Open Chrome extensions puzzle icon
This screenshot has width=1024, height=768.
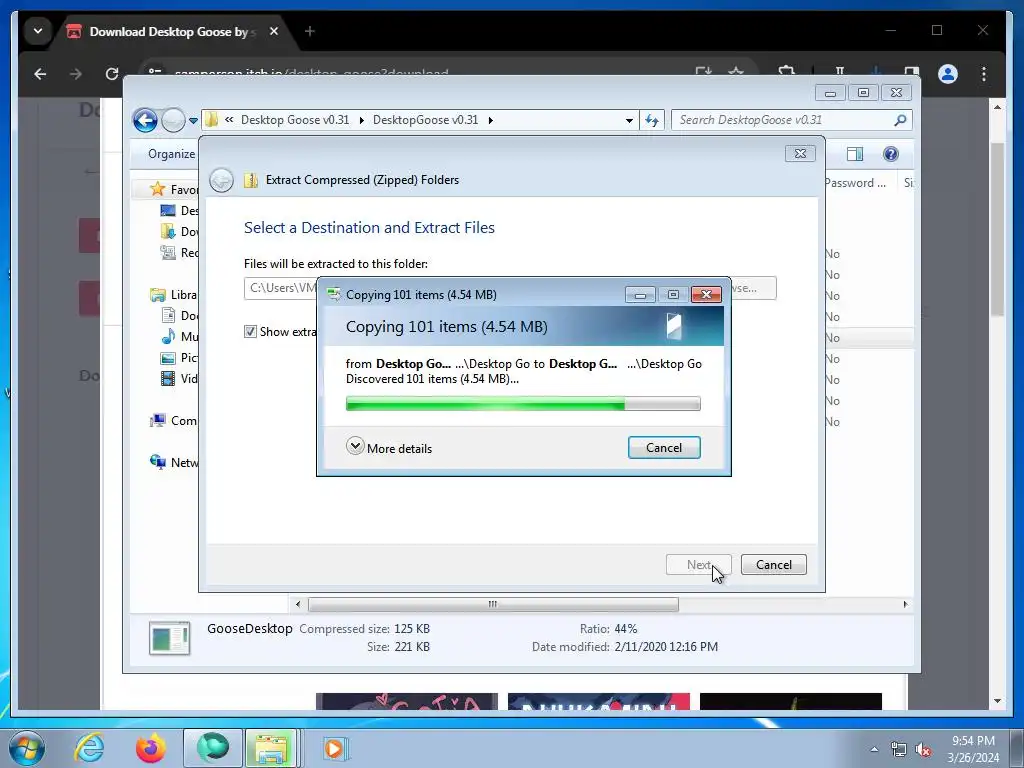tap(787, 71)
